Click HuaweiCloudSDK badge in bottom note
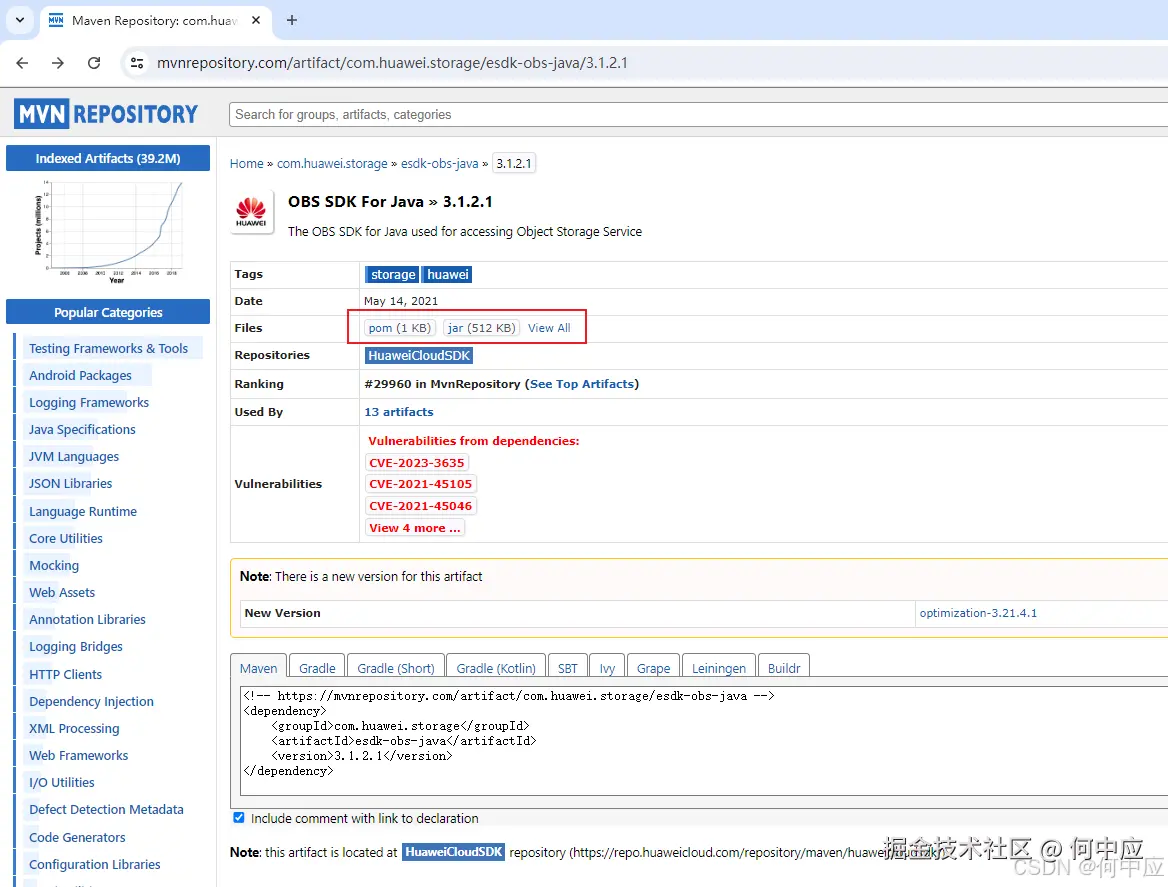 [454, 851]
